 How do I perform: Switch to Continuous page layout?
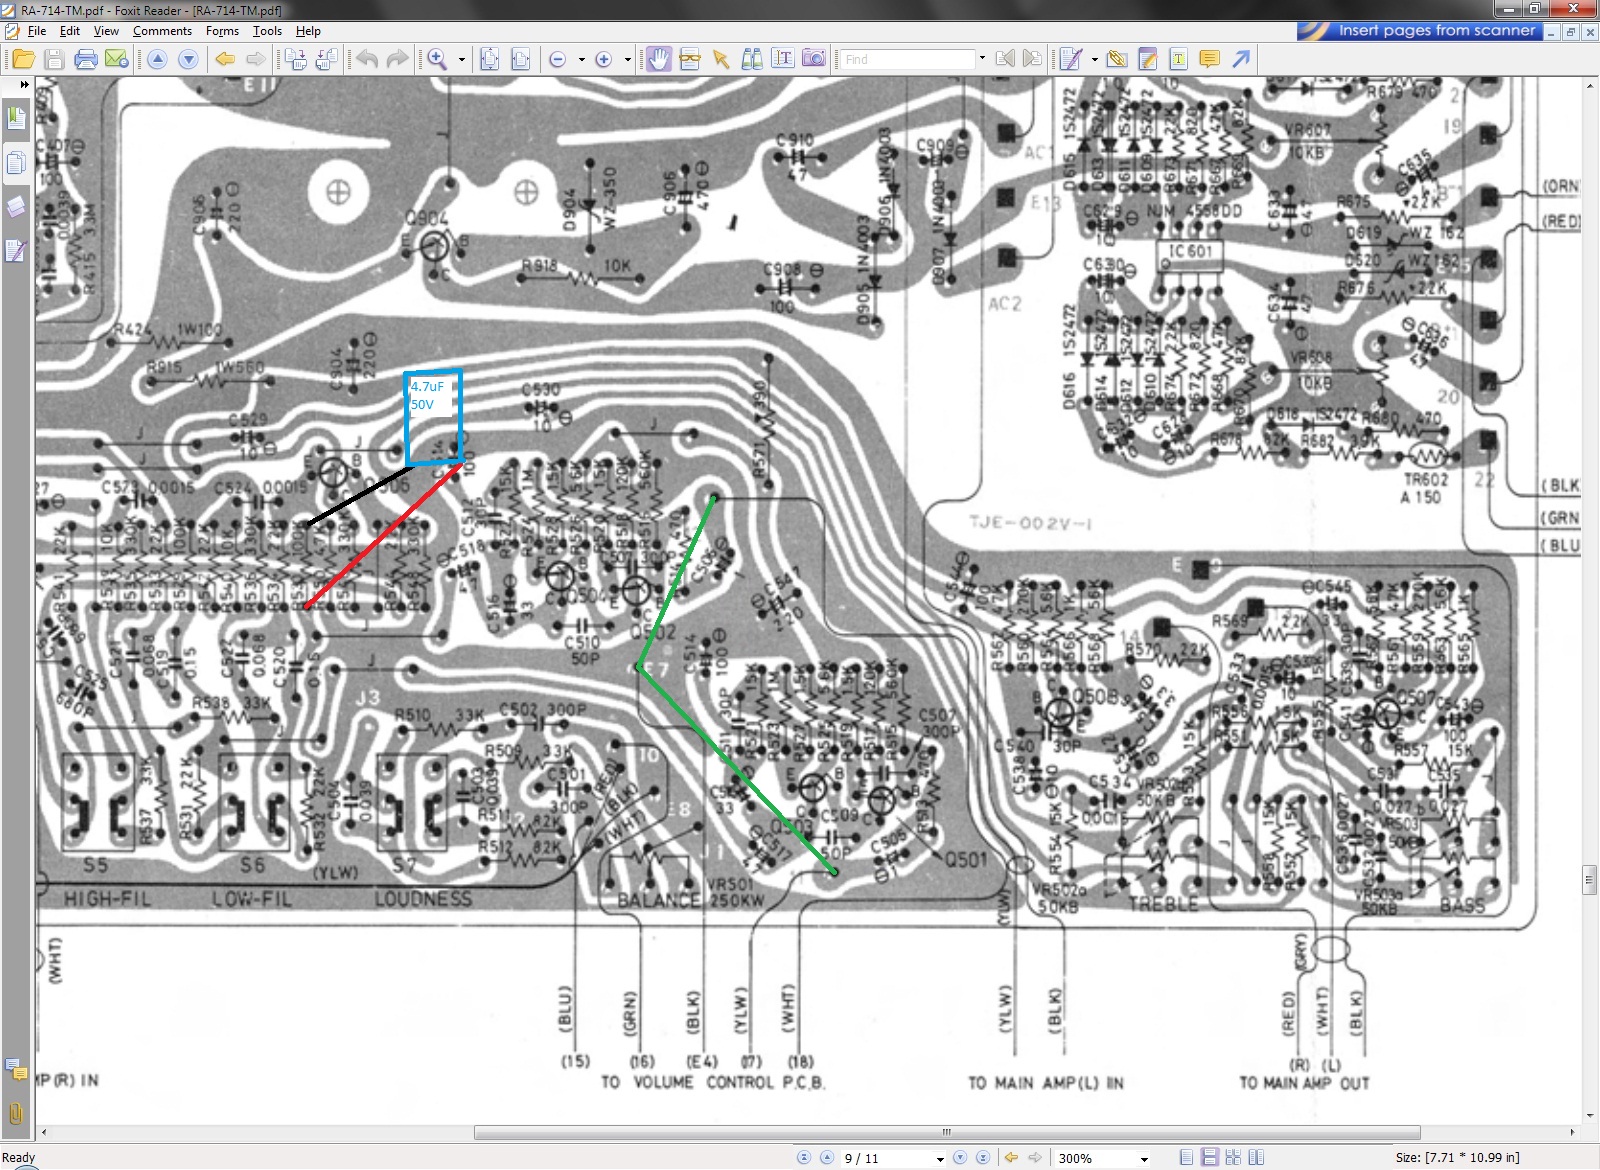[x=1210, y=1158]
